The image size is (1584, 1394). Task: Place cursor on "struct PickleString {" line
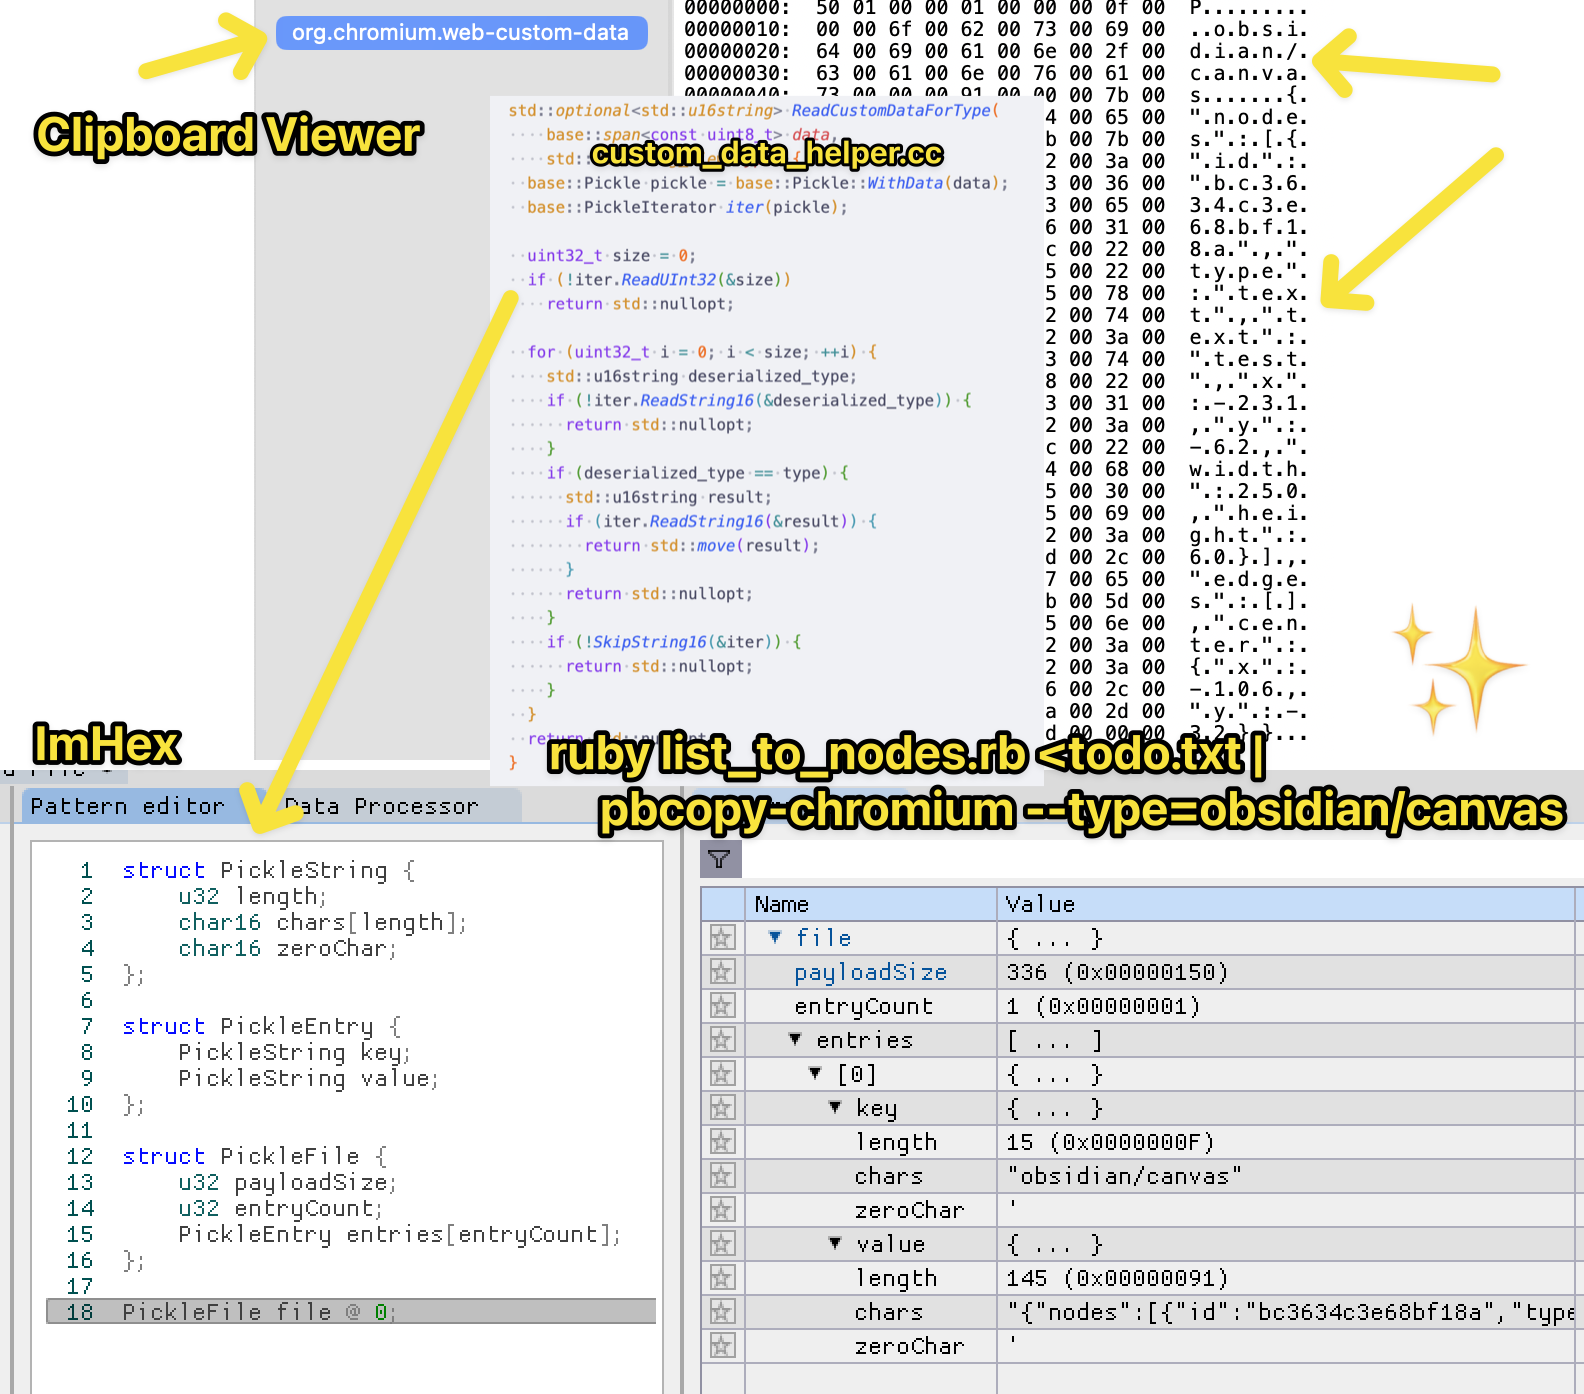click(268, 870)
